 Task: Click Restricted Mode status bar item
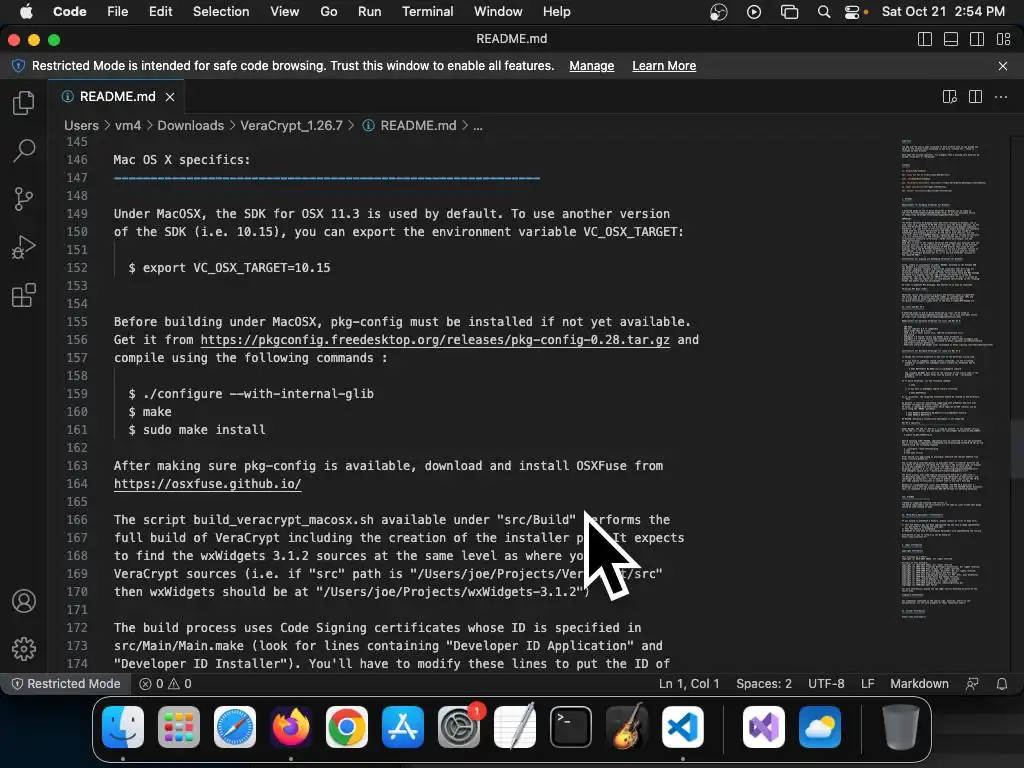[x=66, y=684]
